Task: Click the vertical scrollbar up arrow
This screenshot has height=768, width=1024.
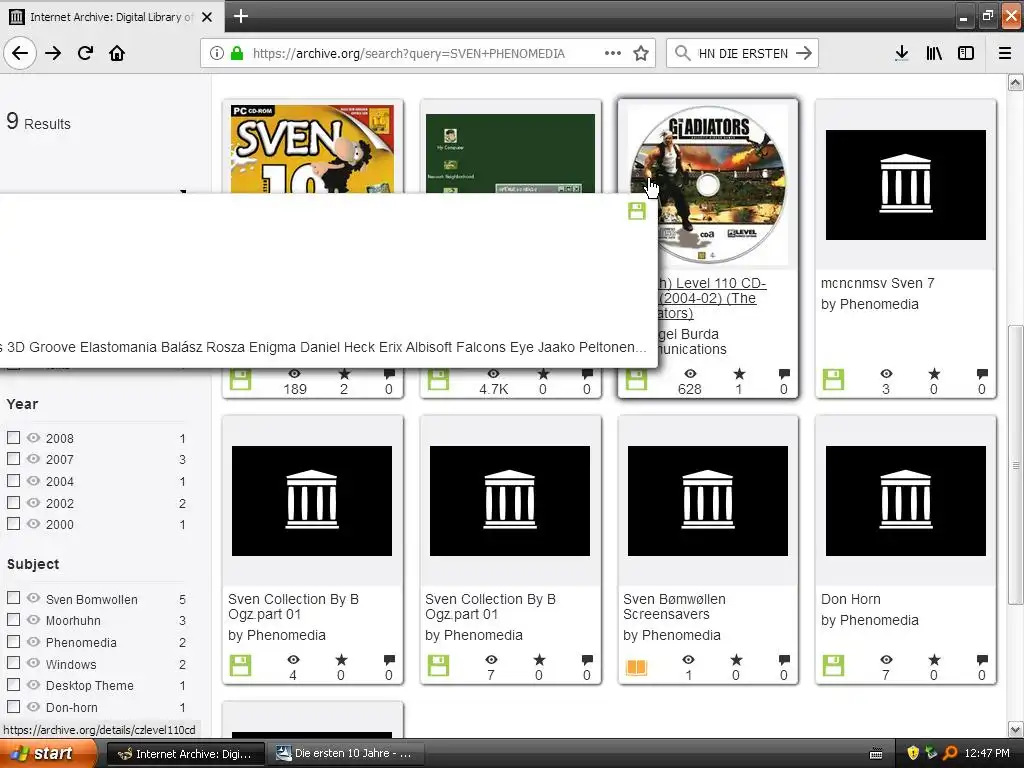Action: coord(1015,82)
